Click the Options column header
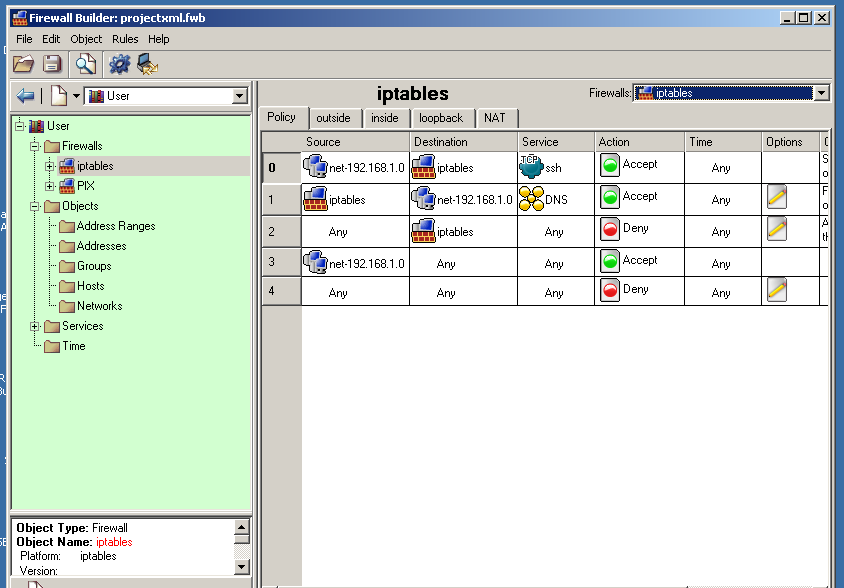The height and width of the screenshot is (588, 844). tap(790, 142)
